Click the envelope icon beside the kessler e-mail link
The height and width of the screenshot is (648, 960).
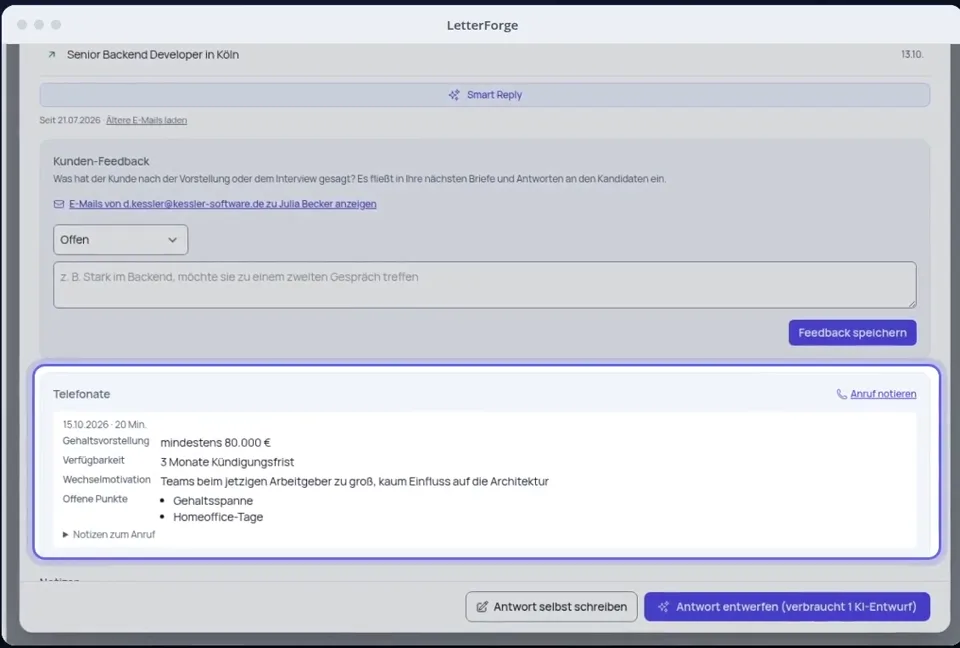[x=59, y=204]
